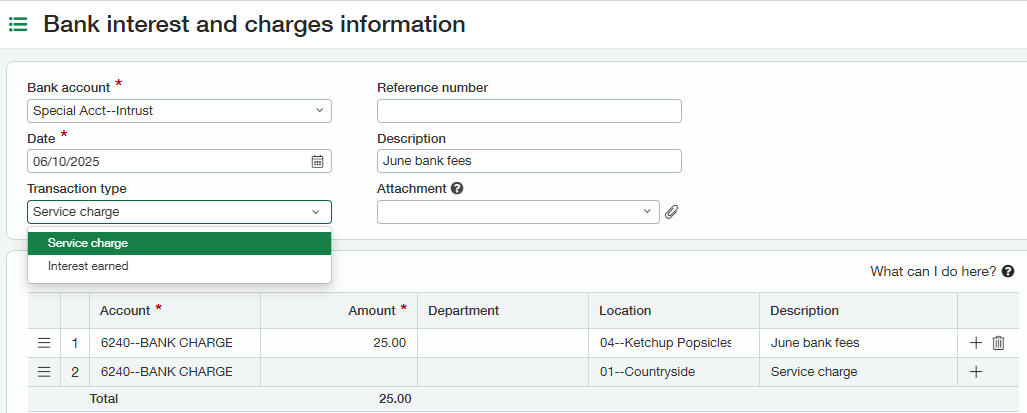
Task: Click Account cell in row 2
Action: tap(175, 372)
